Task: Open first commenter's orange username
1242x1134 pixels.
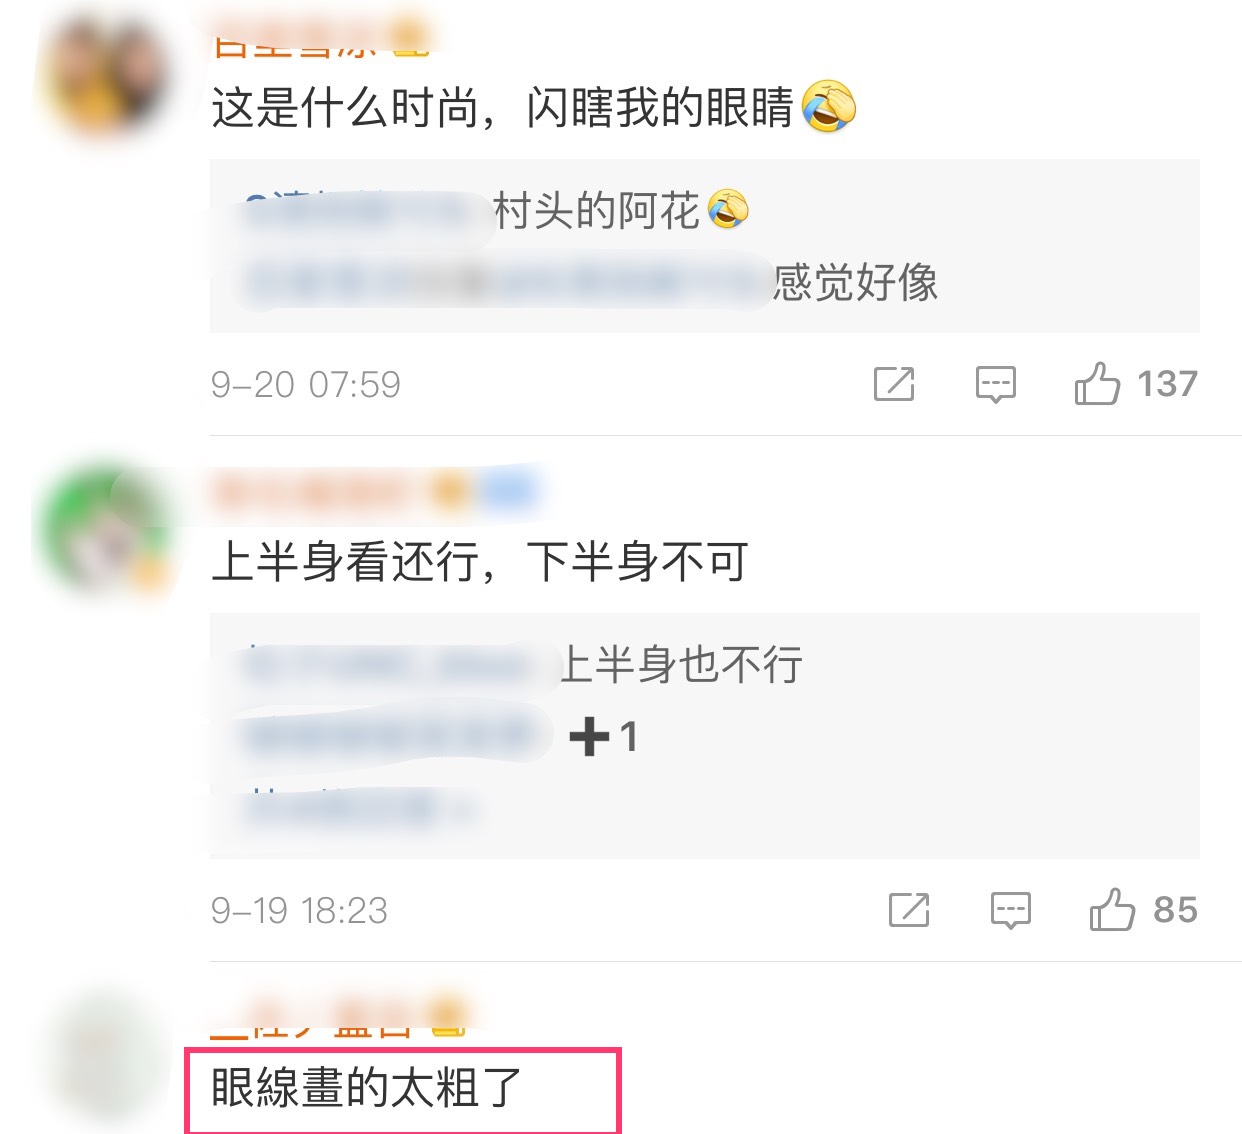Action: [320, 42]
